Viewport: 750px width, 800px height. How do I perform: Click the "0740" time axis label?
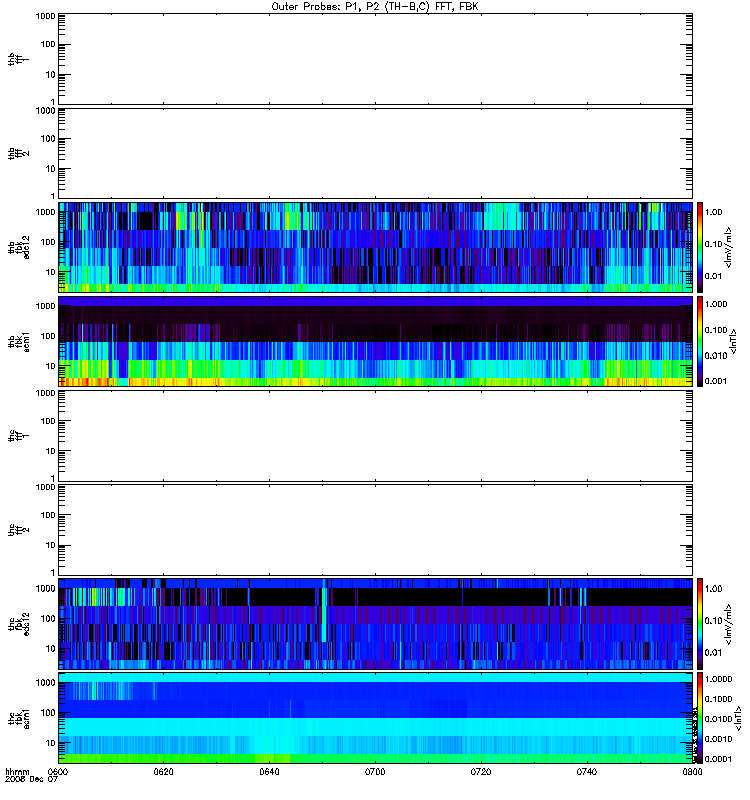[587, 771]
